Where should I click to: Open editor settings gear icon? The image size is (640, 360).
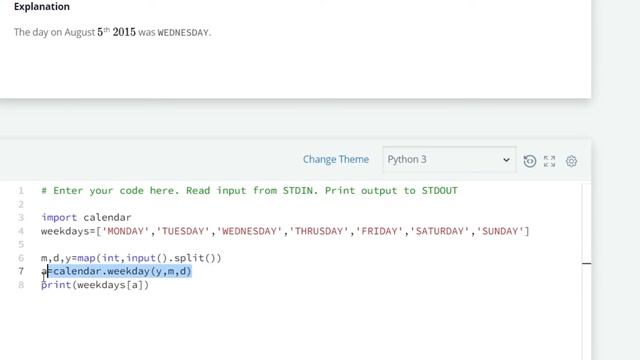(x=571, y=161)
